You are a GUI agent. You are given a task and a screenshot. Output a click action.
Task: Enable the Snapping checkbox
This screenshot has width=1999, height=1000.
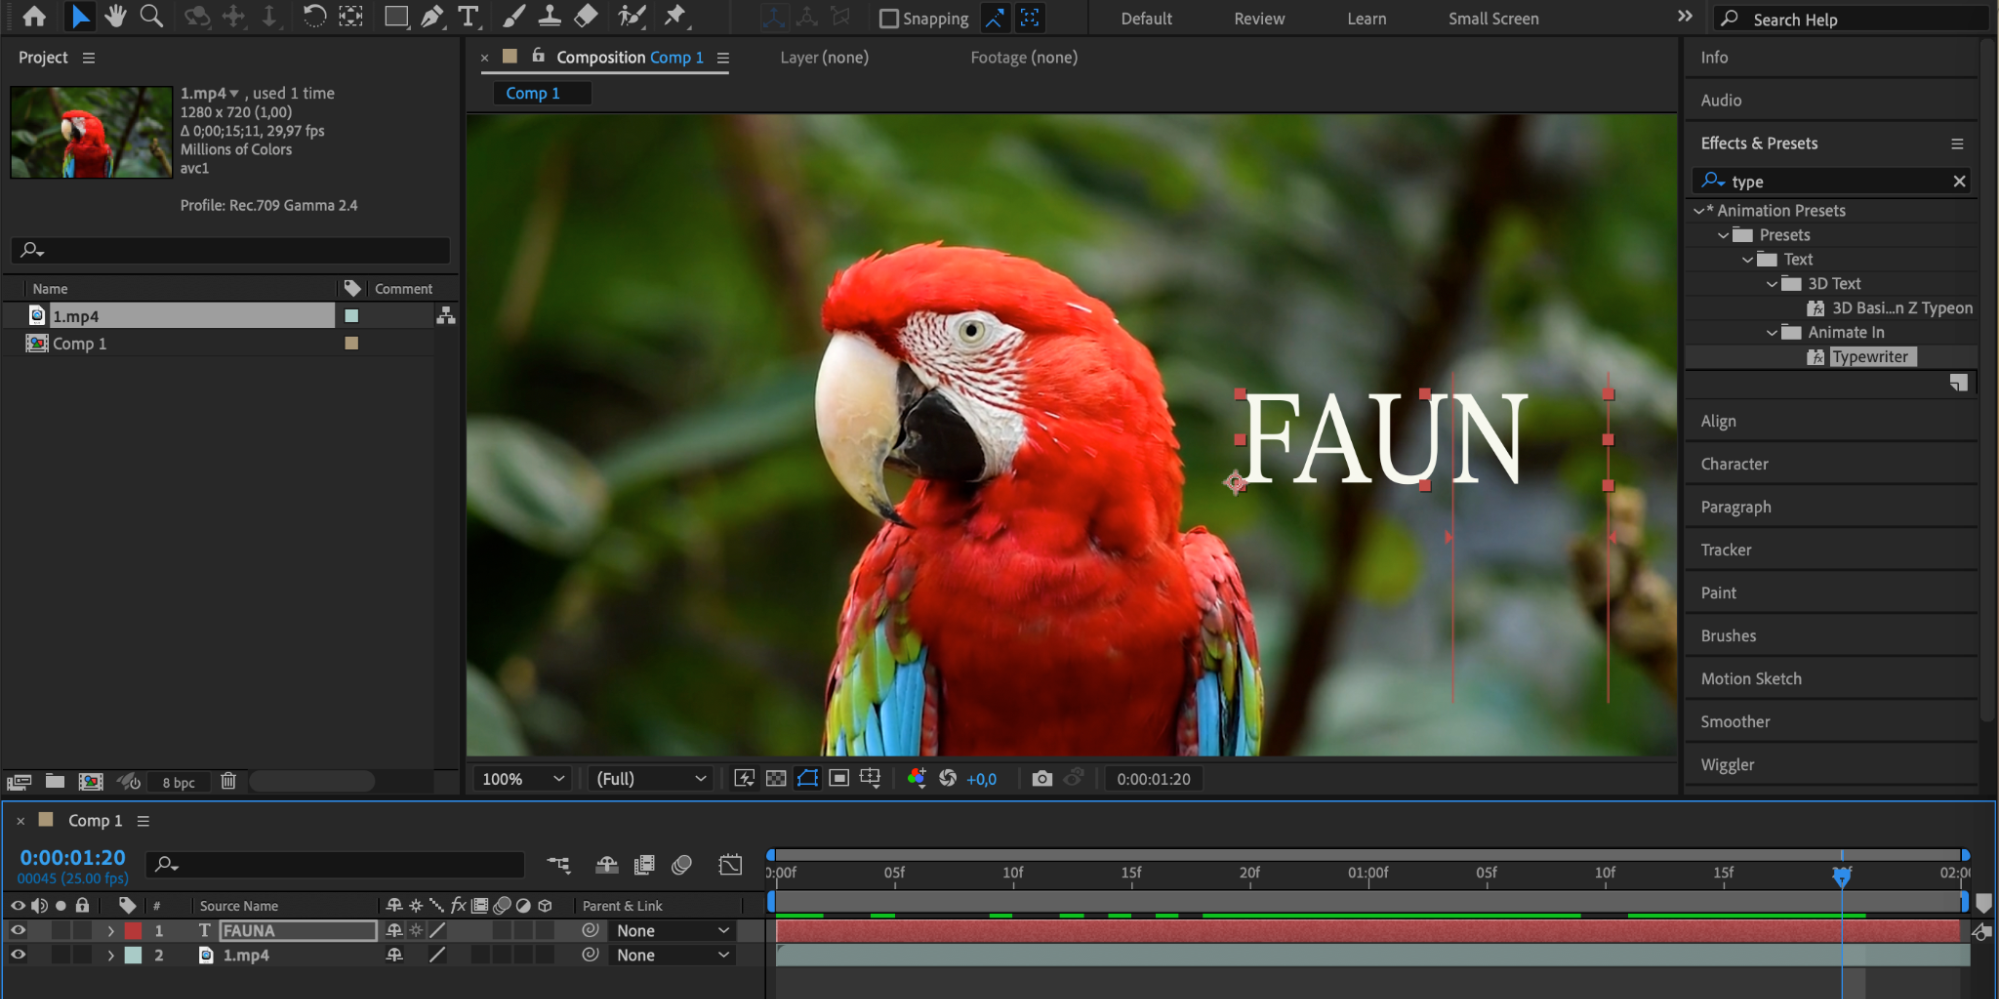[888, 18]
